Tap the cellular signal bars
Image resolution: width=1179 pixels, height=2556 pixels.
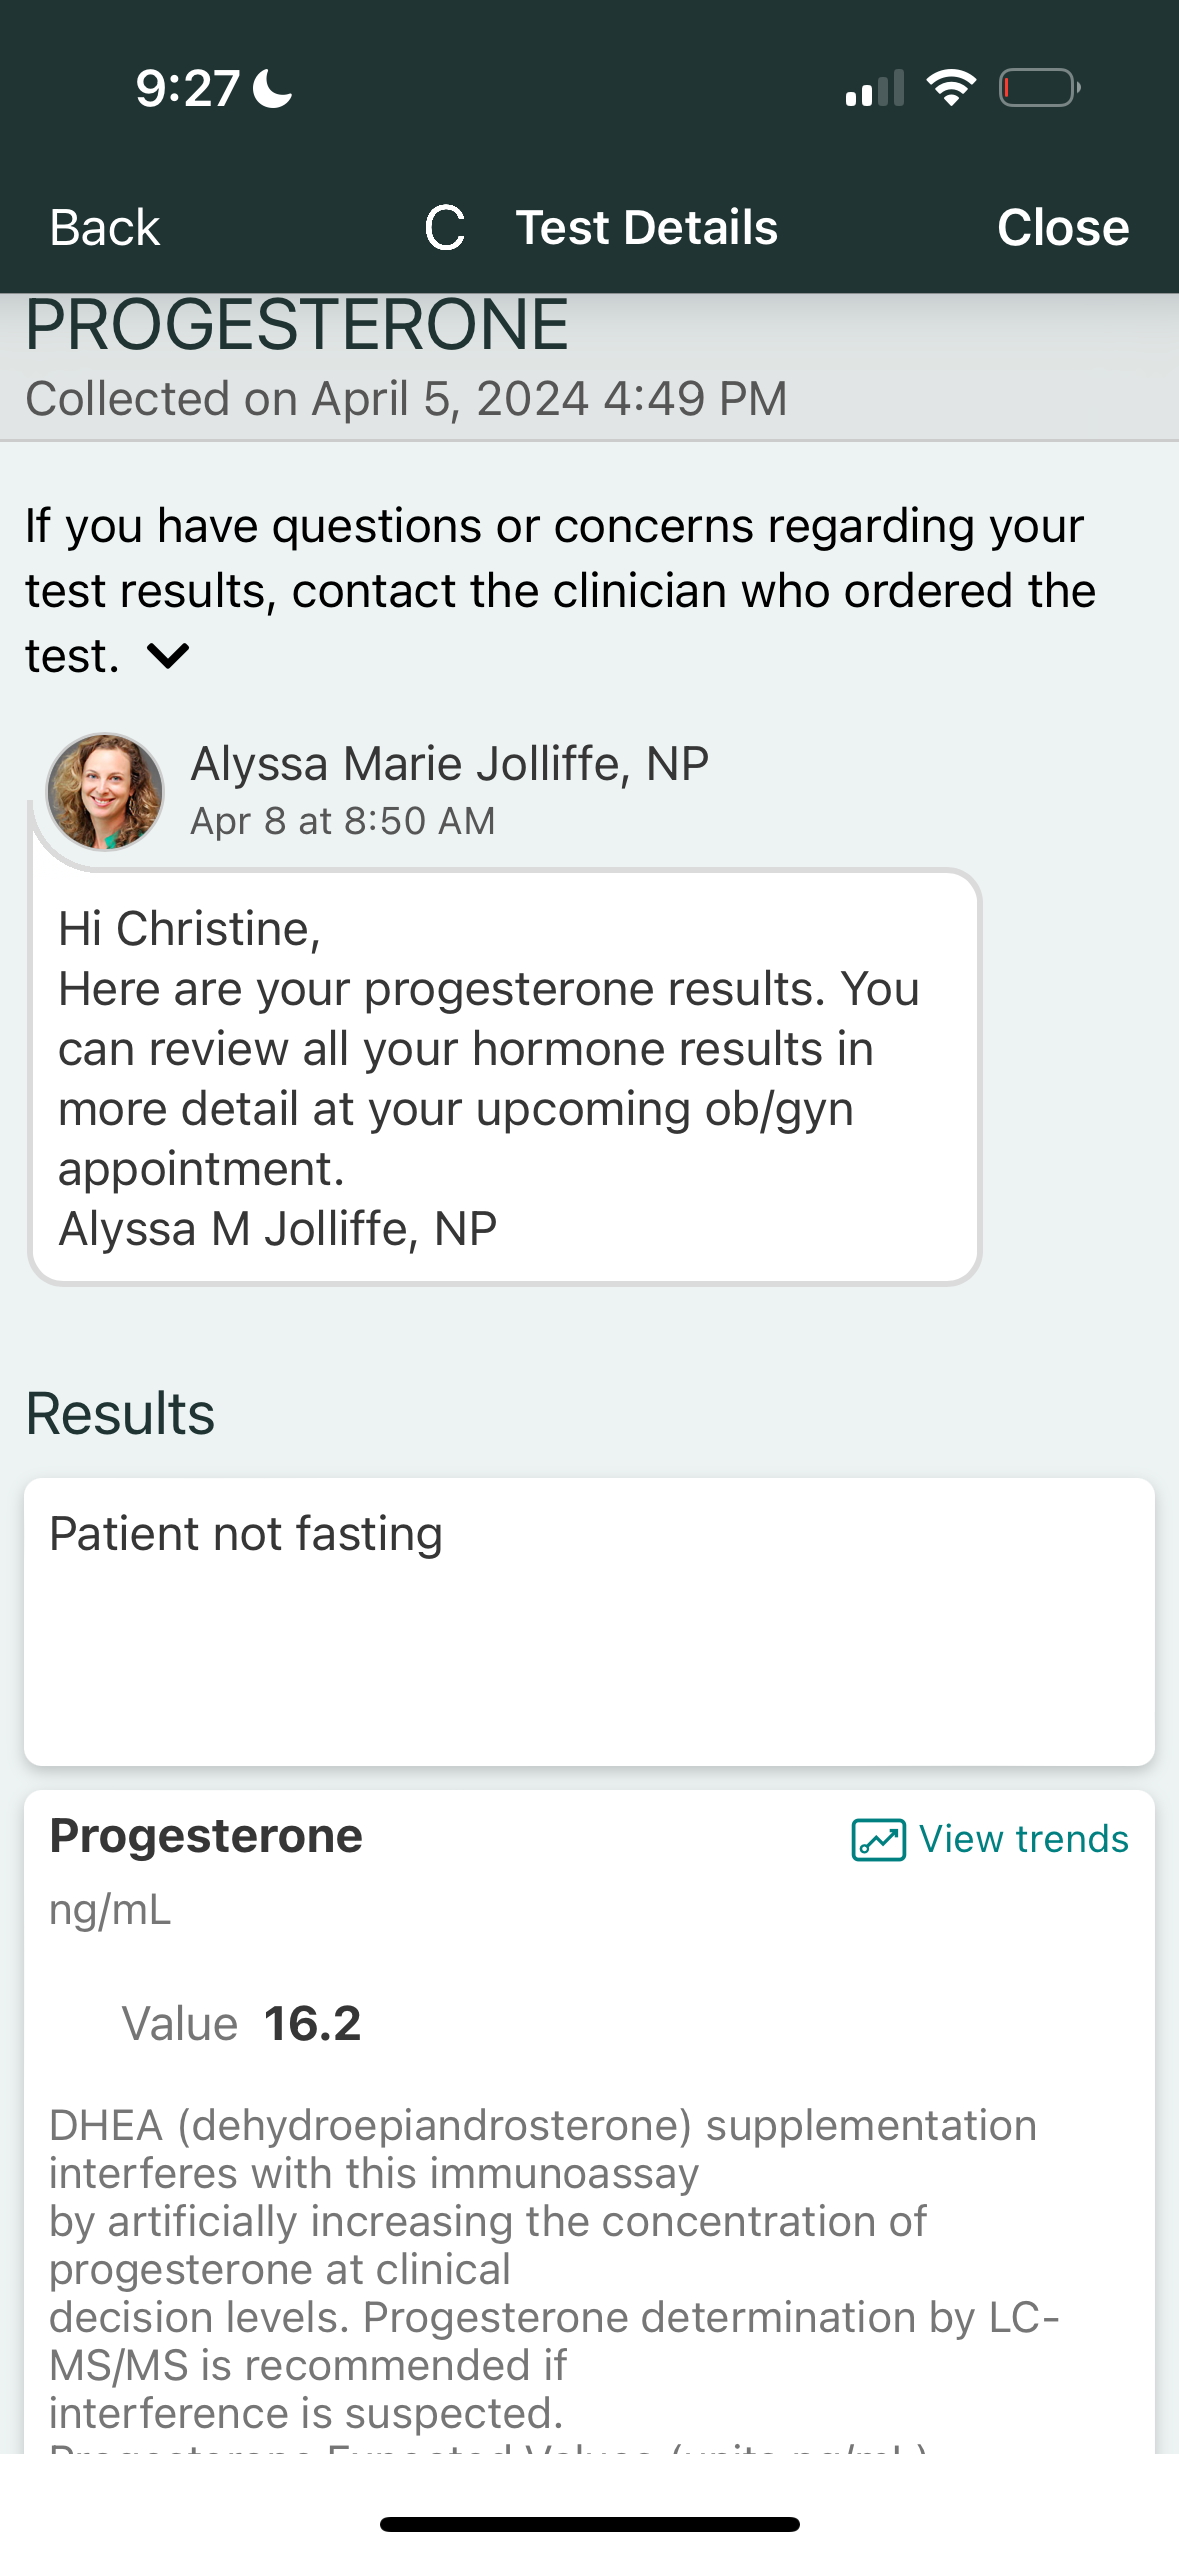874,88
